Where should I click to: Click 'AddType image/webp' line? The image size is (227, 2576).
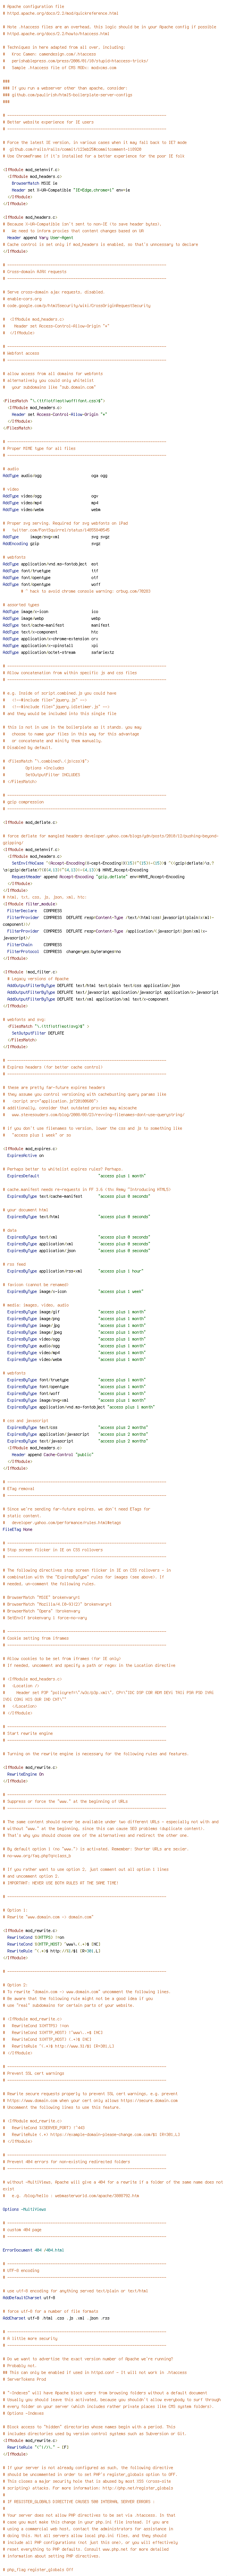(52, 618)
